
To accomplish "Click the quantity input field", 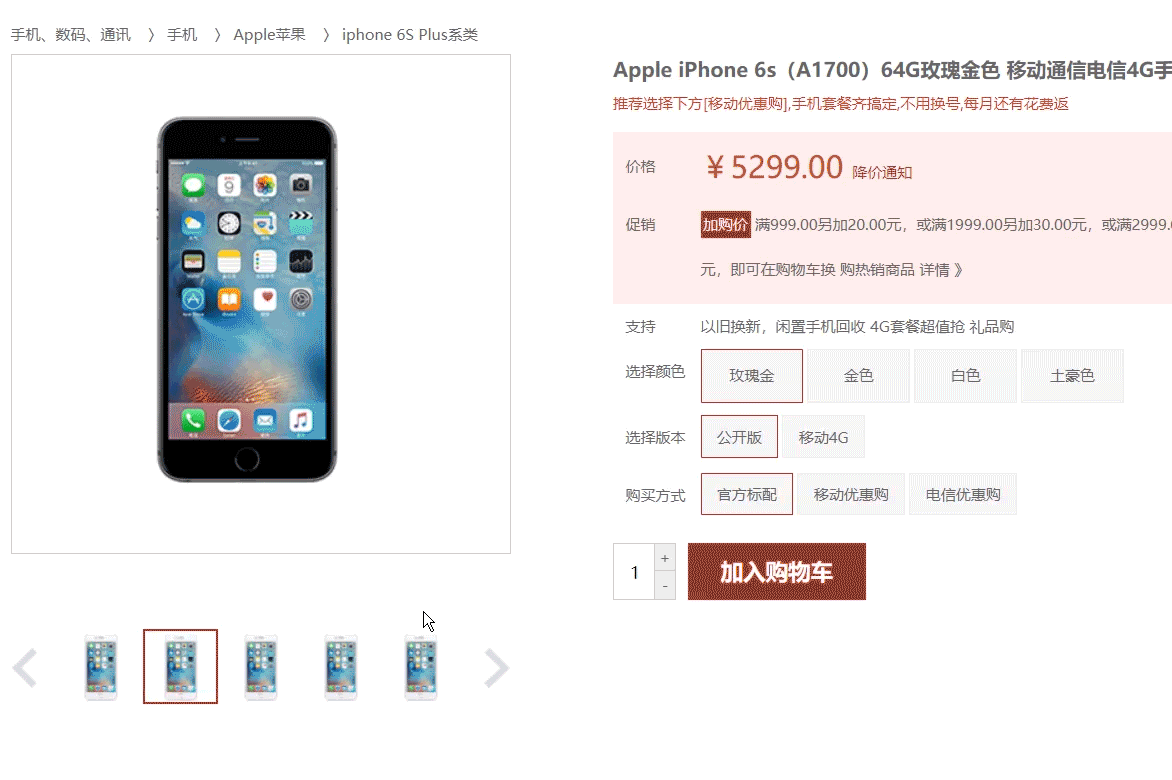I will [x=634, y=572].
